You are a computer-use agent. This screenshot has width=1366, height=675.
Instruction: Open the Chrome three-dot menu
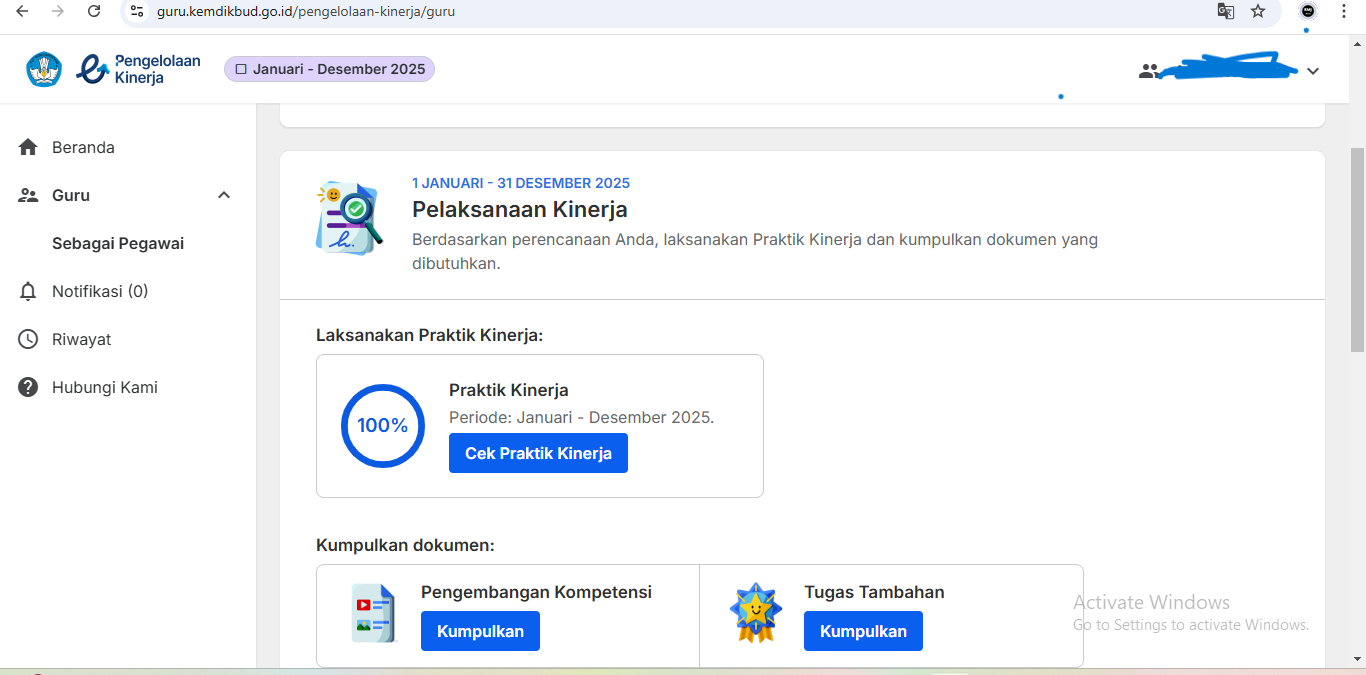1343,11
